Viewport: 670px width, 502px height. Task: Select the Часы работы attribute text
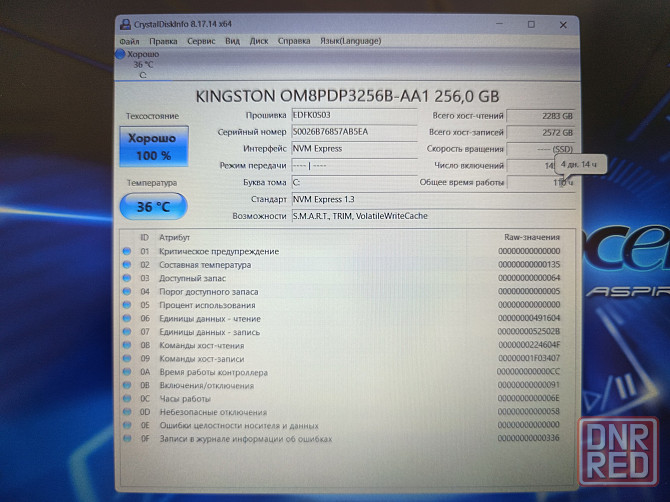pos(185,399)
